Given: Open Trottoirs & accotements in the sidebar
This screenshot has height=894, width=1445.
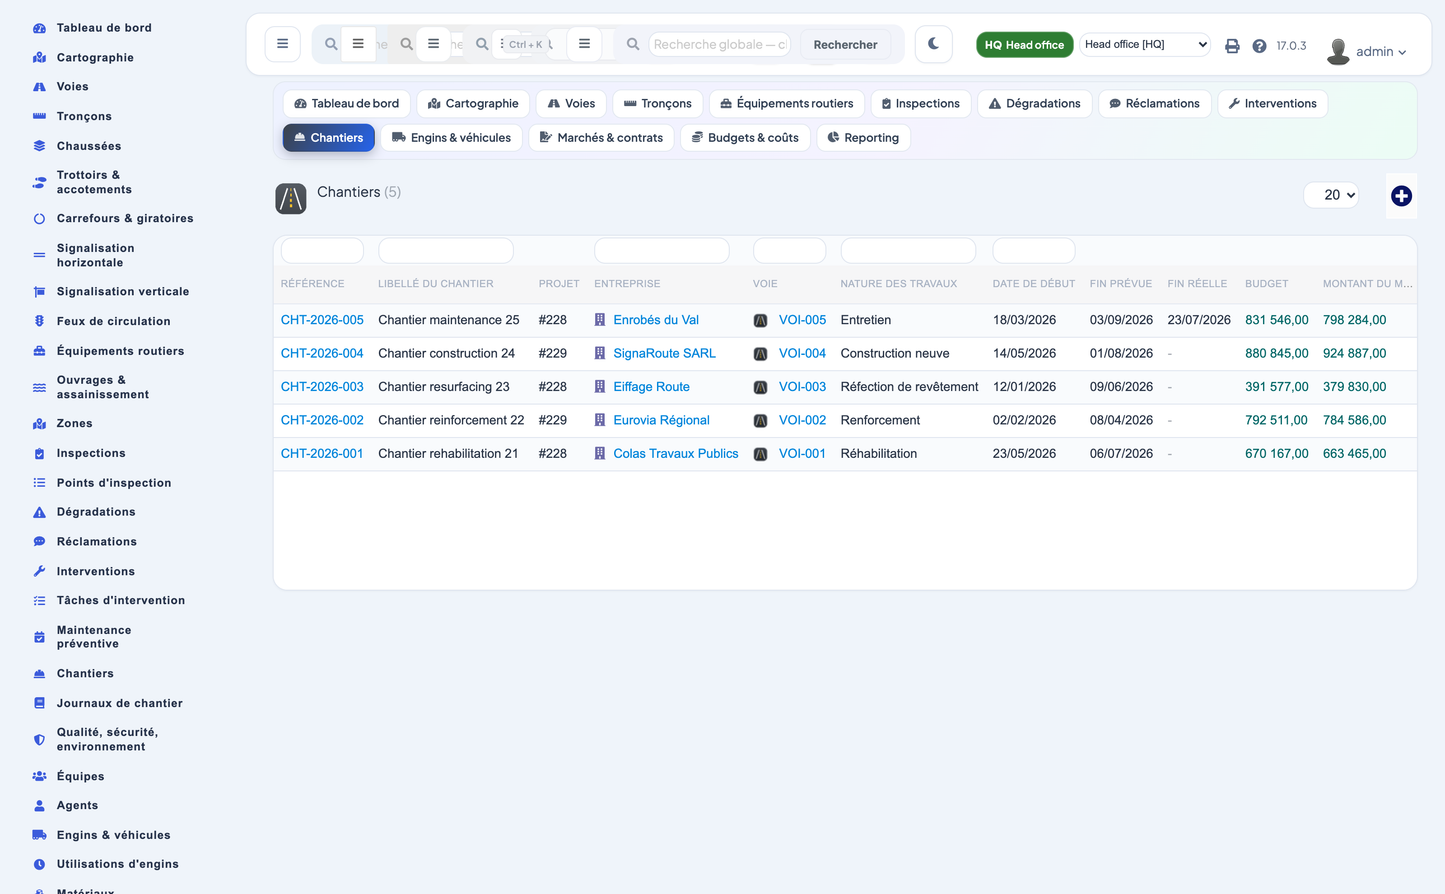Looking at the screenshot, I should click(x=94, y=182).
